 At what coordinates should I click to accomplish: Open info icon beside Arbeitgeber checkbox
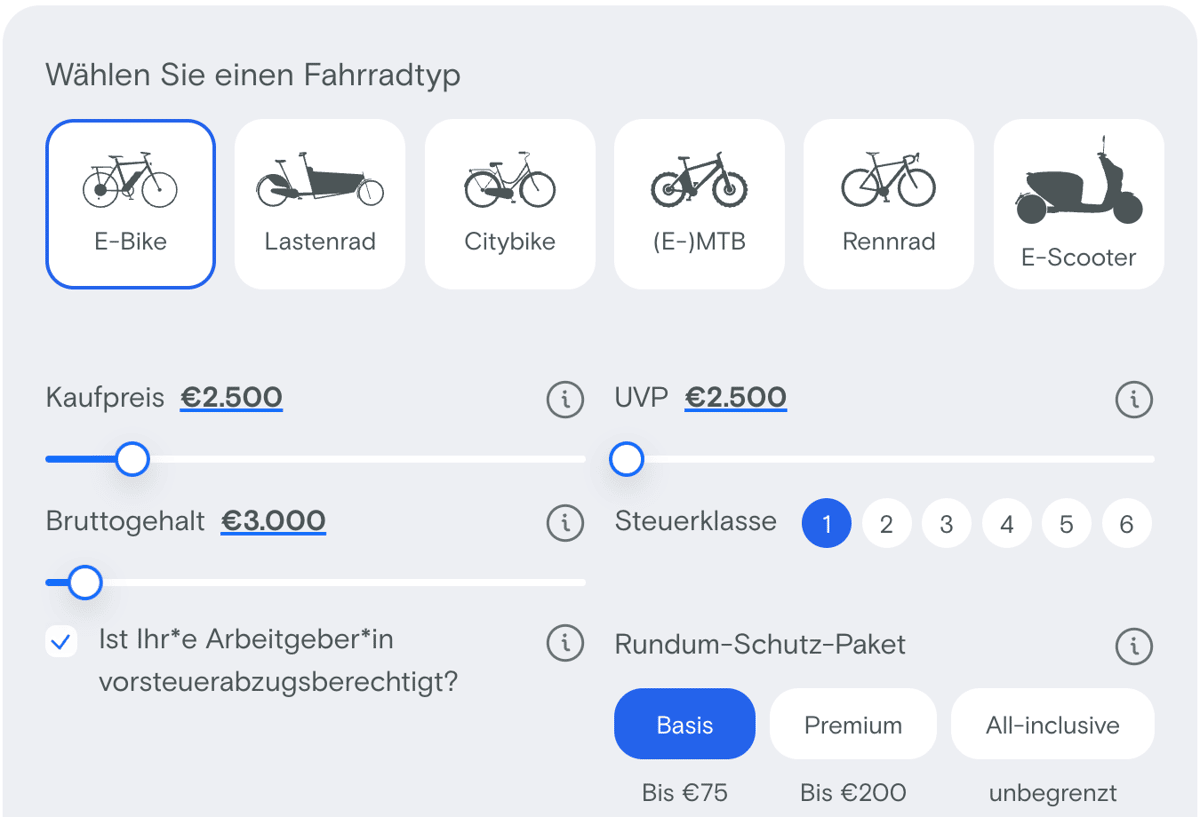pos(565,642)
